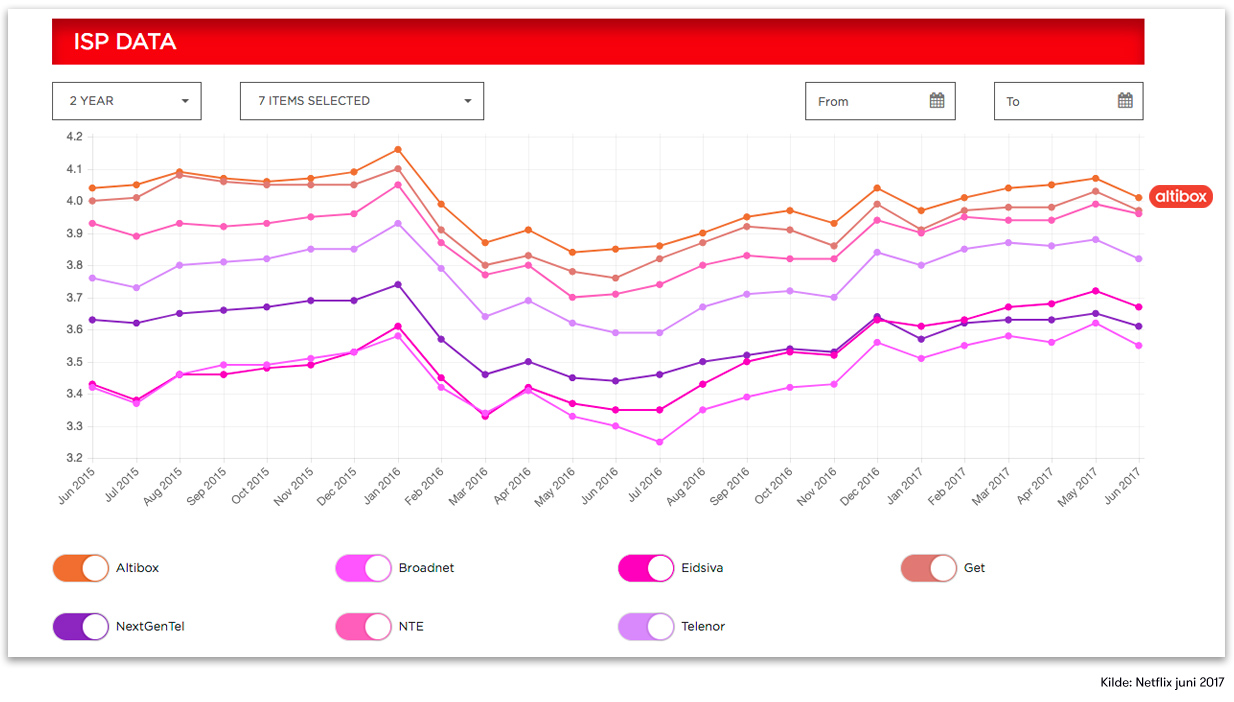Click the ISP DATA header title

click(x=125, y=42)
